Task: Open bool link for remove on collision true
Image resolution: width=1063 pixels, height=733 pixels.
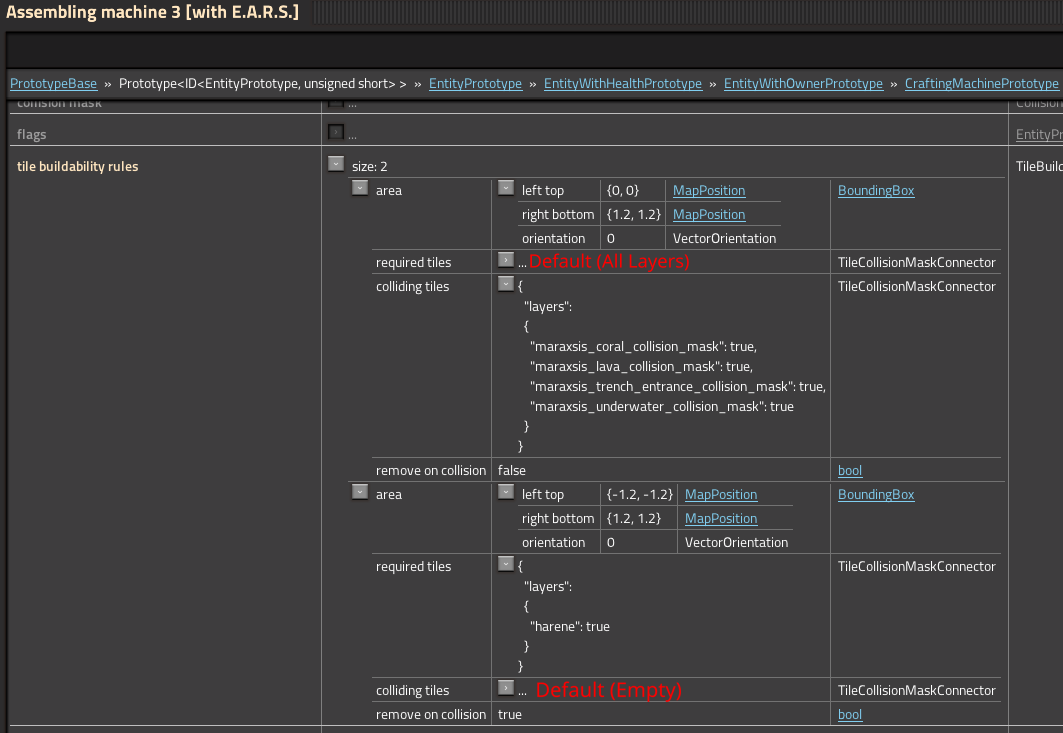Action: click(849, 715)
